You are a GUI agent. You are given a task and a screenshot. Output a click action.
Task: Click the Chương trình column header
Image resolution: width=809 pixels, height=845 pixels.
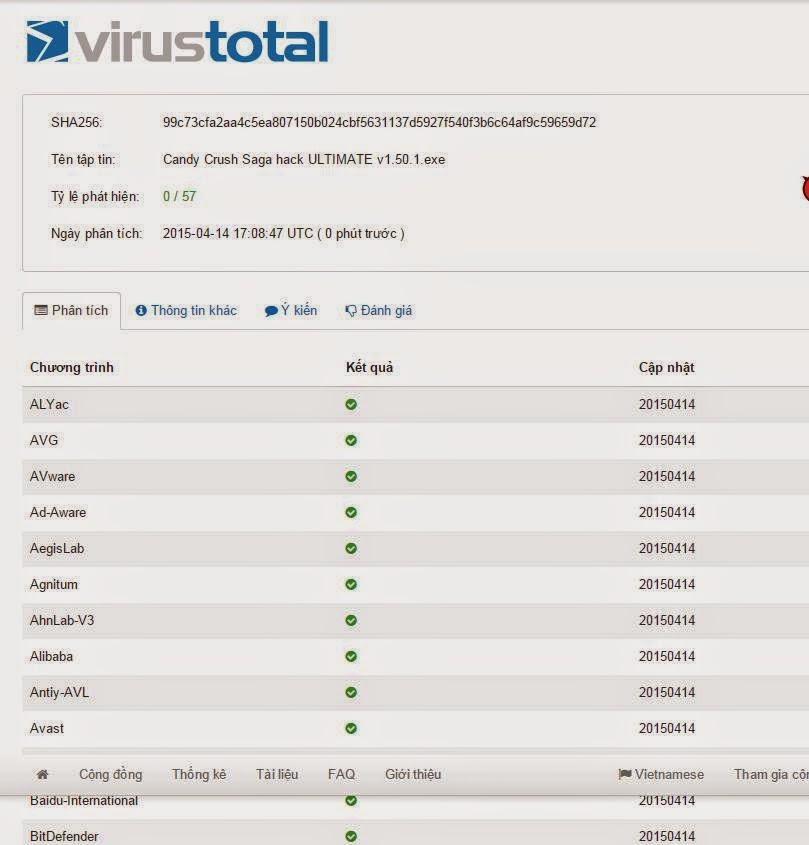72,368
